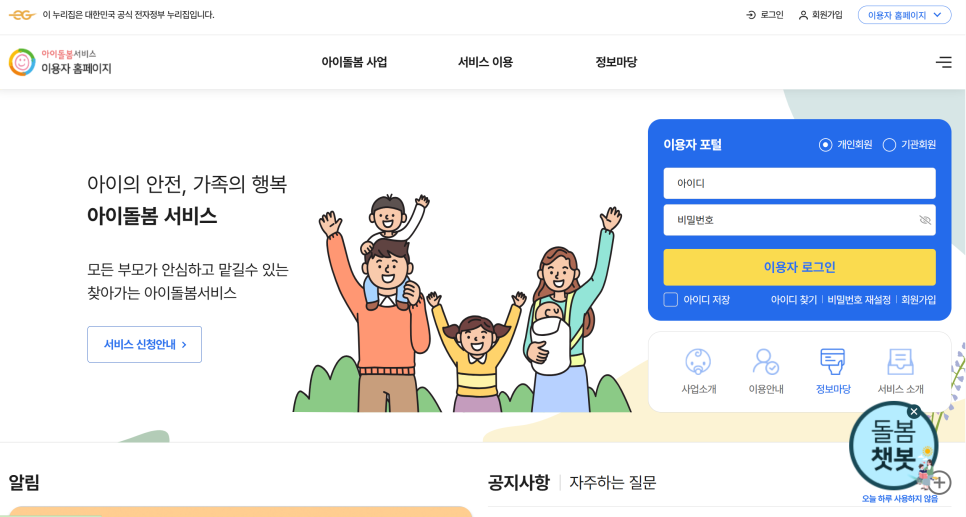The image size is (966, 517).
Task: Click the 아이돌봄서비스 smiley logo
Action: 22,62
